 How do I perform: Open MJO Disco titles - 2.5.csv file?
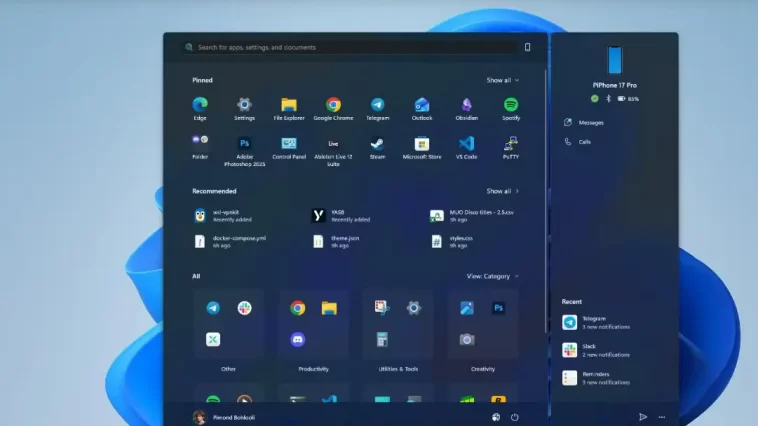tap(472, 216)
